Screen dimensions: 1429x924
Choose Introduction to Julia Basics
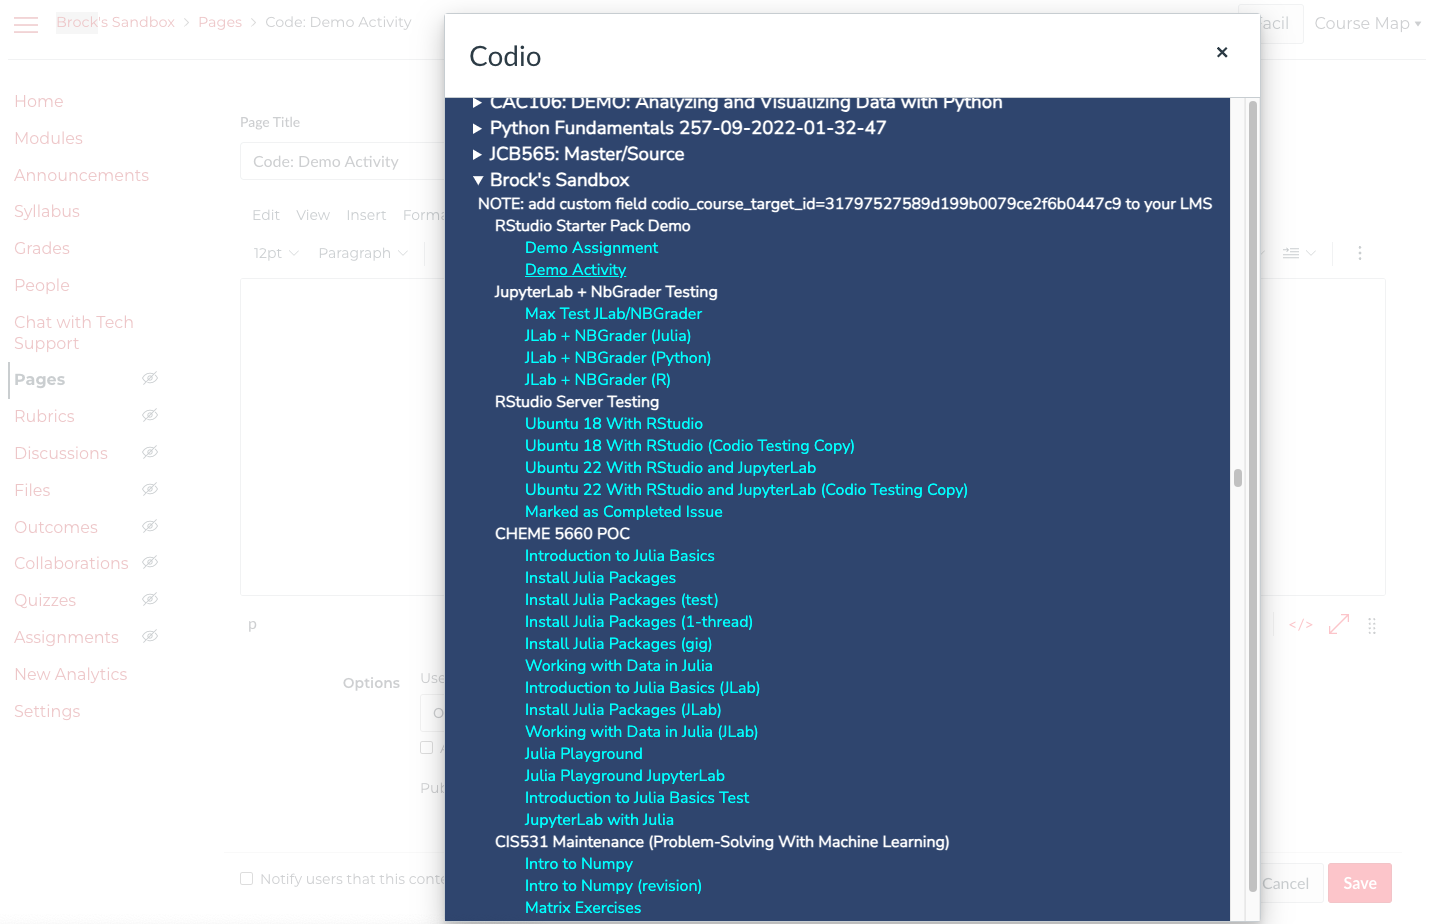tap(620, 556)
